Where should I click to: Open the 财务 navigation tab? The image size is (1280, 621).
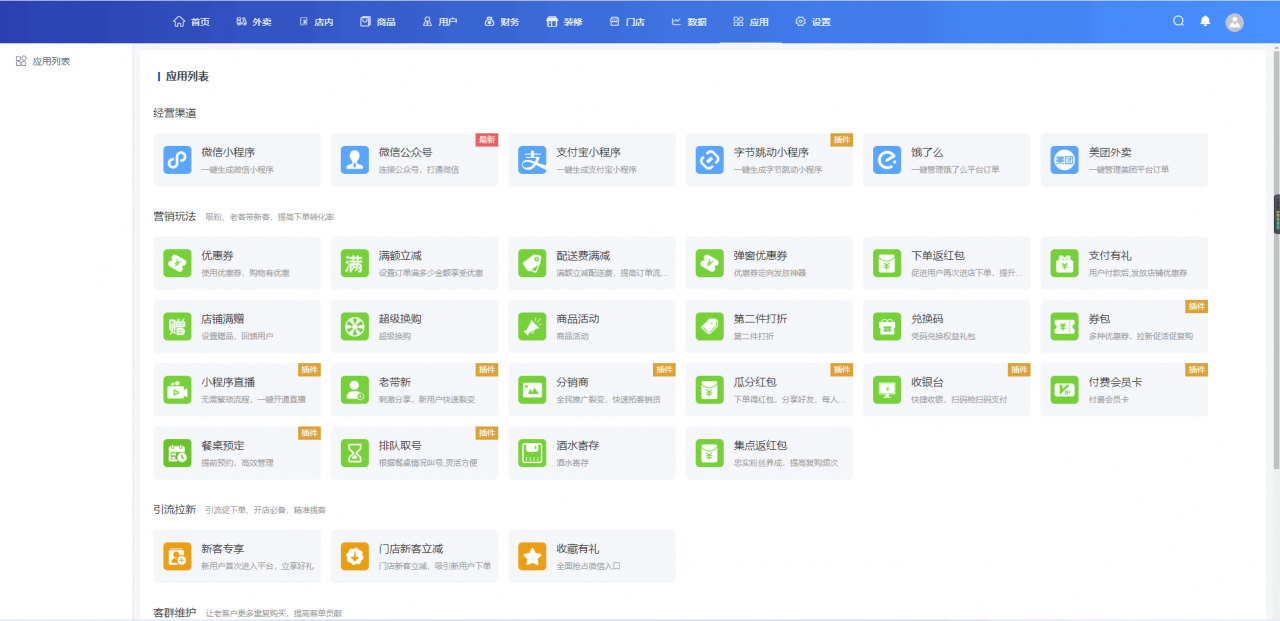501,22
